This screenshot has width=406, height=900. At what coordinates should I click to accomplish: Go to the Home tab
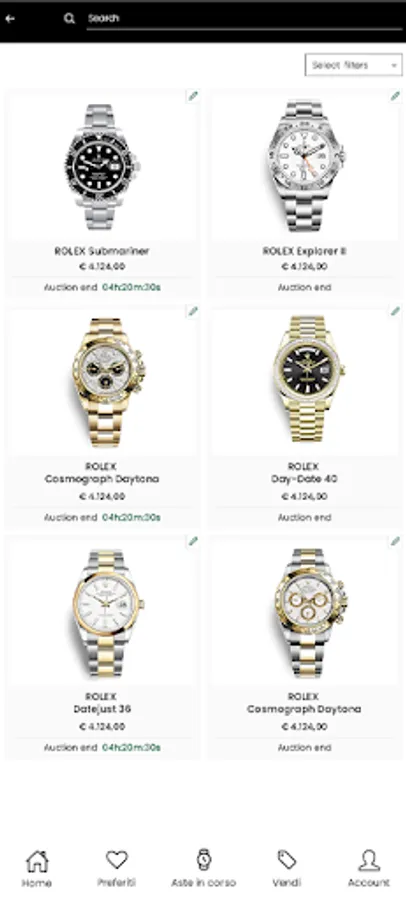[37, 869]
